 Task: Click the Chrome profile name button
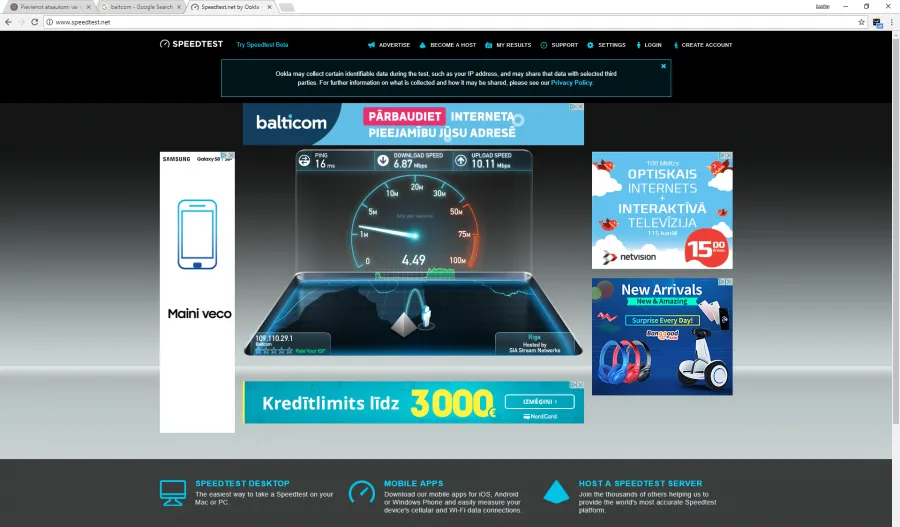point(823,6)
